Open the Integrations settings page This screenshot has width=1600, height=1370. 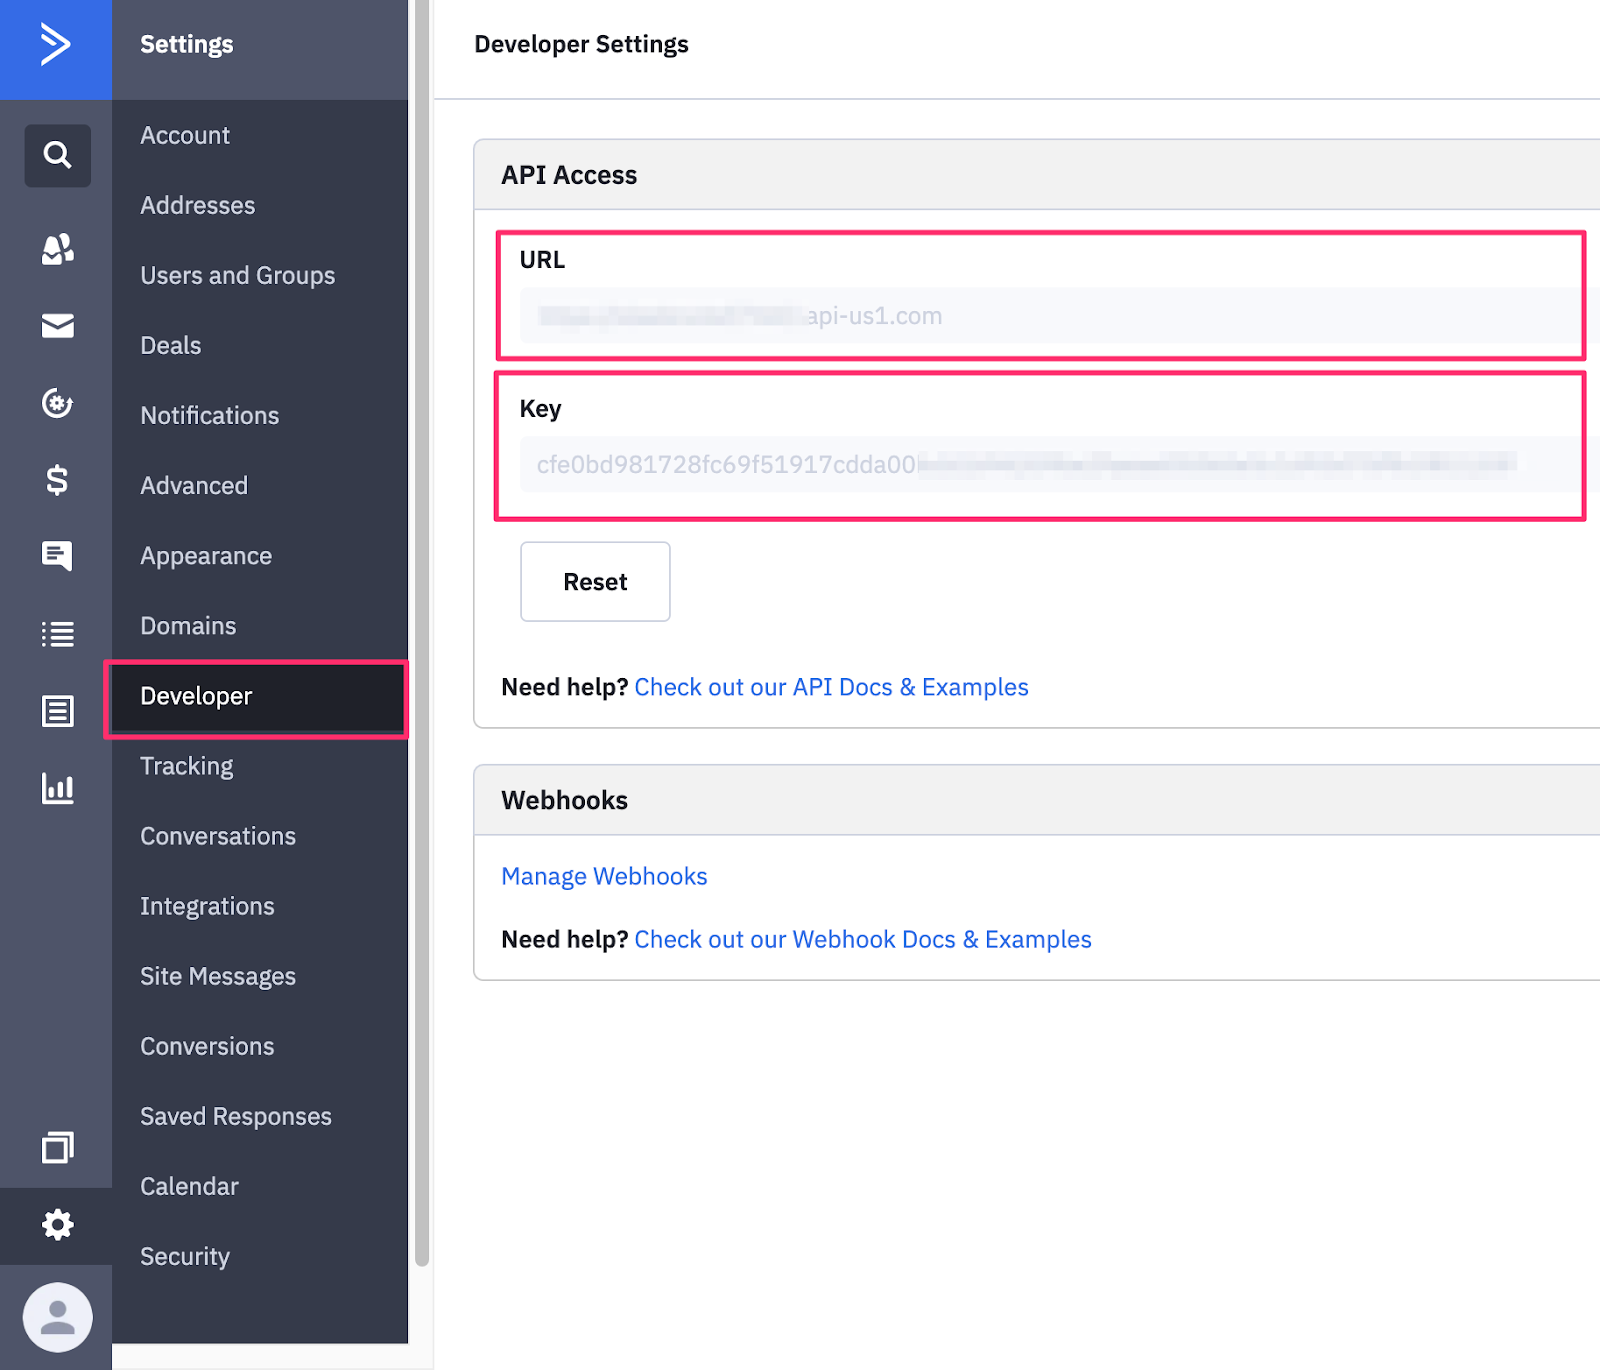[207, 907]
